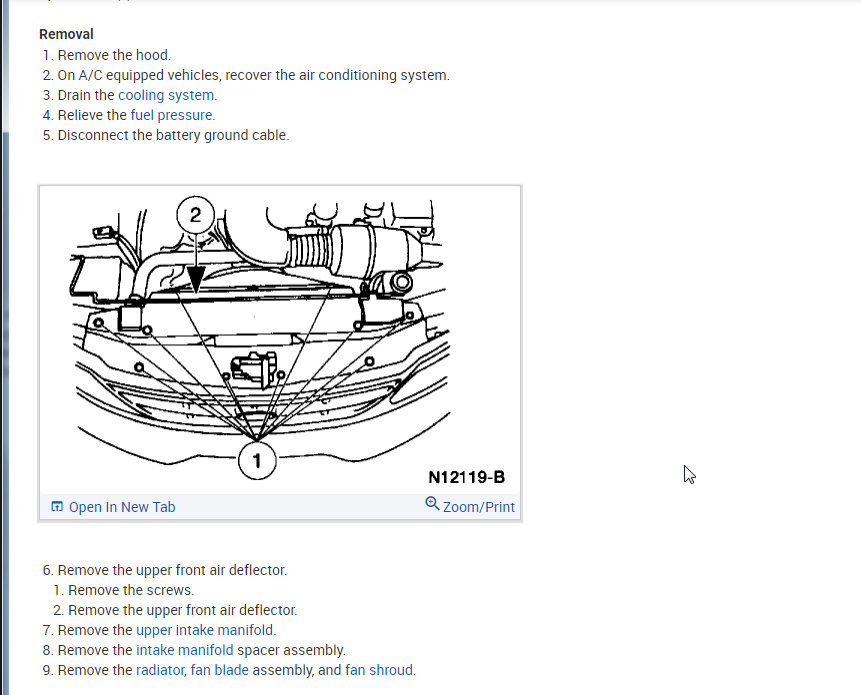Open the intake manifold link in step 8
The image size is (861, 695).
(x=184, y=650)
